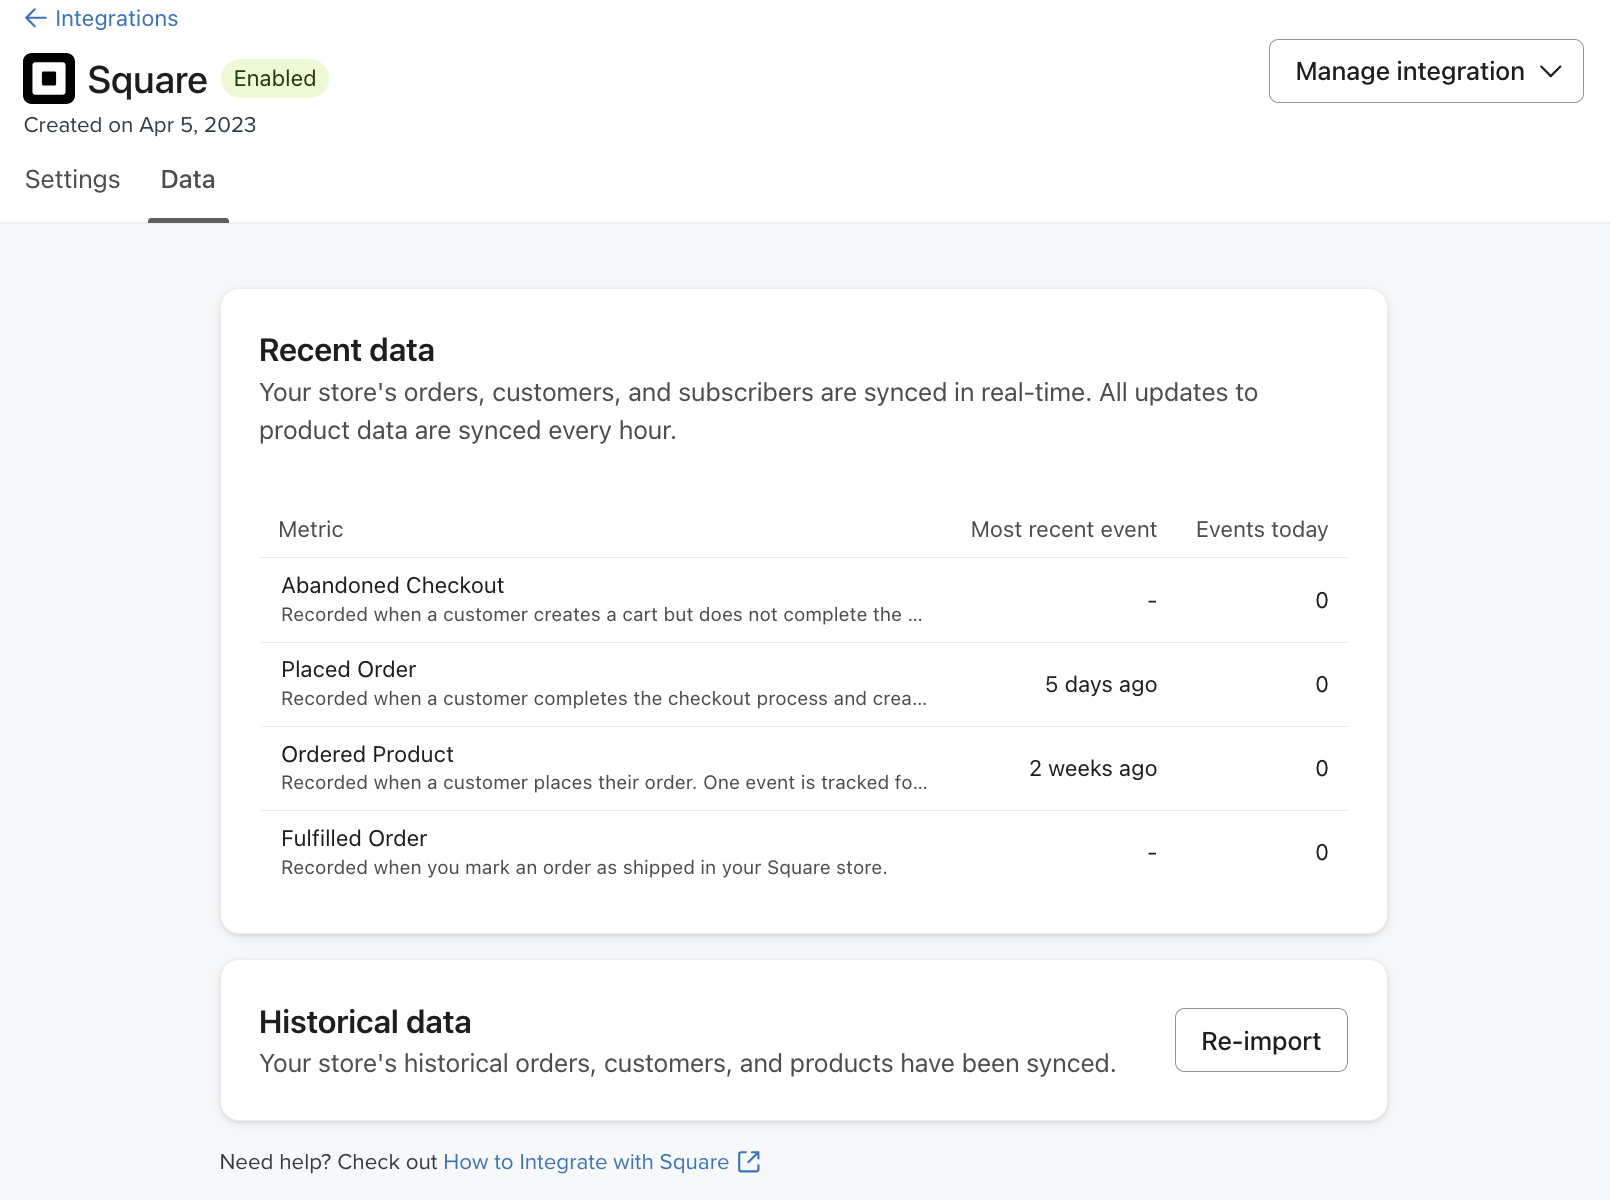Image resolution: width=1610 pixels, height=1200 pixels.
Task: Click the Events today count for Placed Order
Action: (x=1321, y=684)
